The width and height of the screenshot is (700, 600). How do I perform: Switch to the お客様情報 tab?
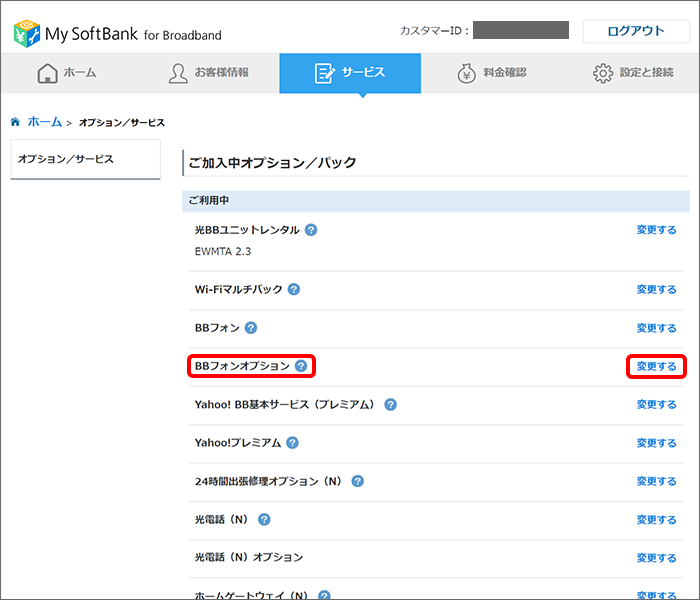[x=209, y=73]
